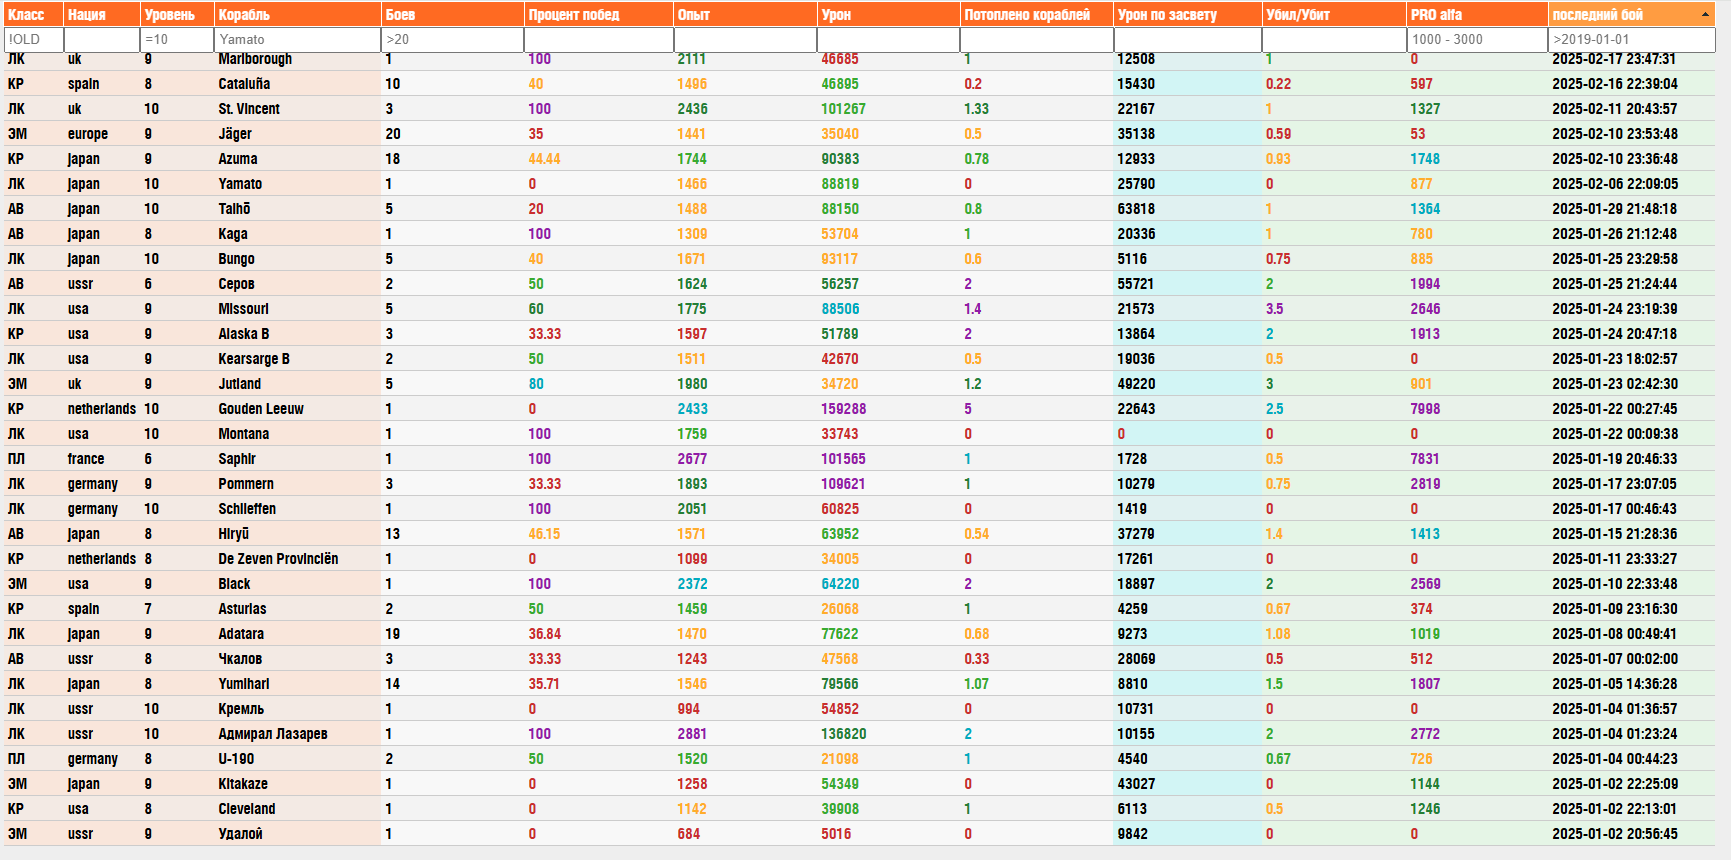
Task: Focus the Класс filter field with IOLD placeholder
Action: (x=34, y=39)
